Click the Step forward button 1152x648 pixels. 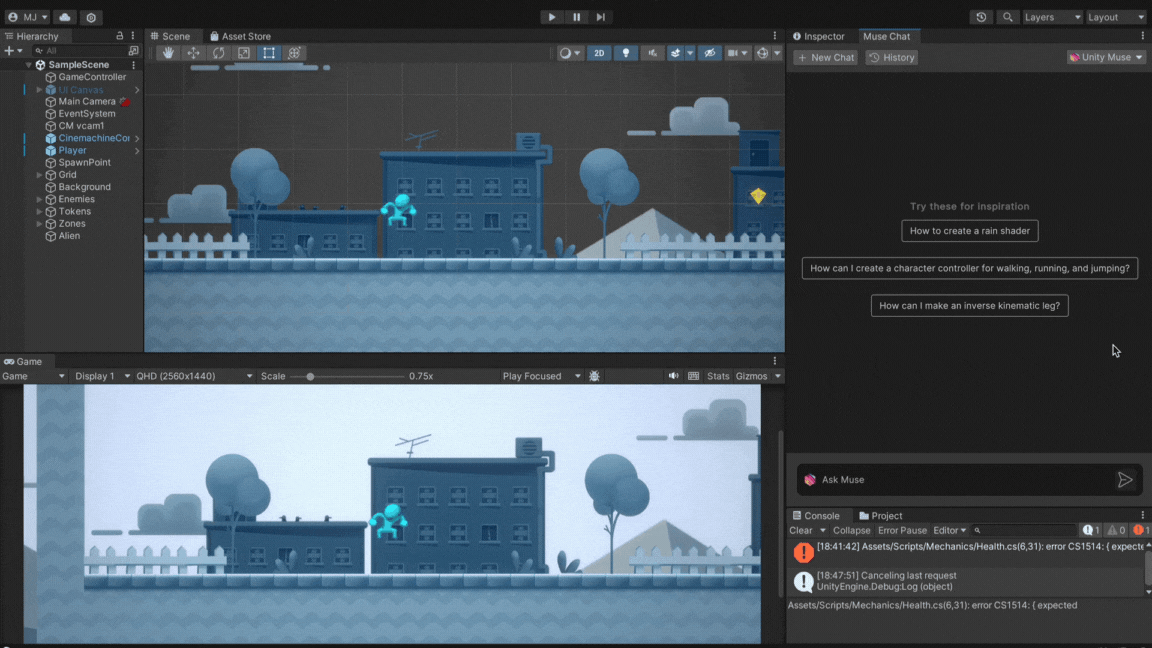[x=600, y=17]
